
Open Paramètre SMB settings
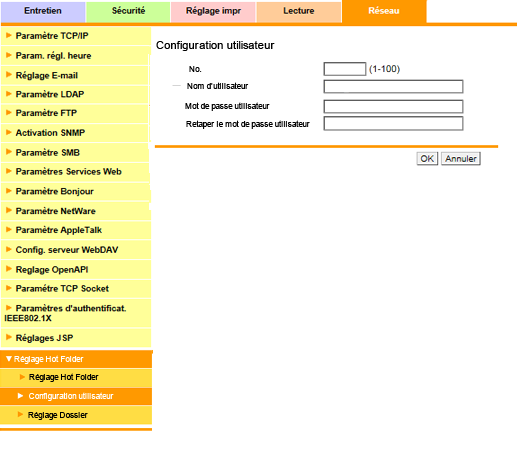click(x=75, y=153)
